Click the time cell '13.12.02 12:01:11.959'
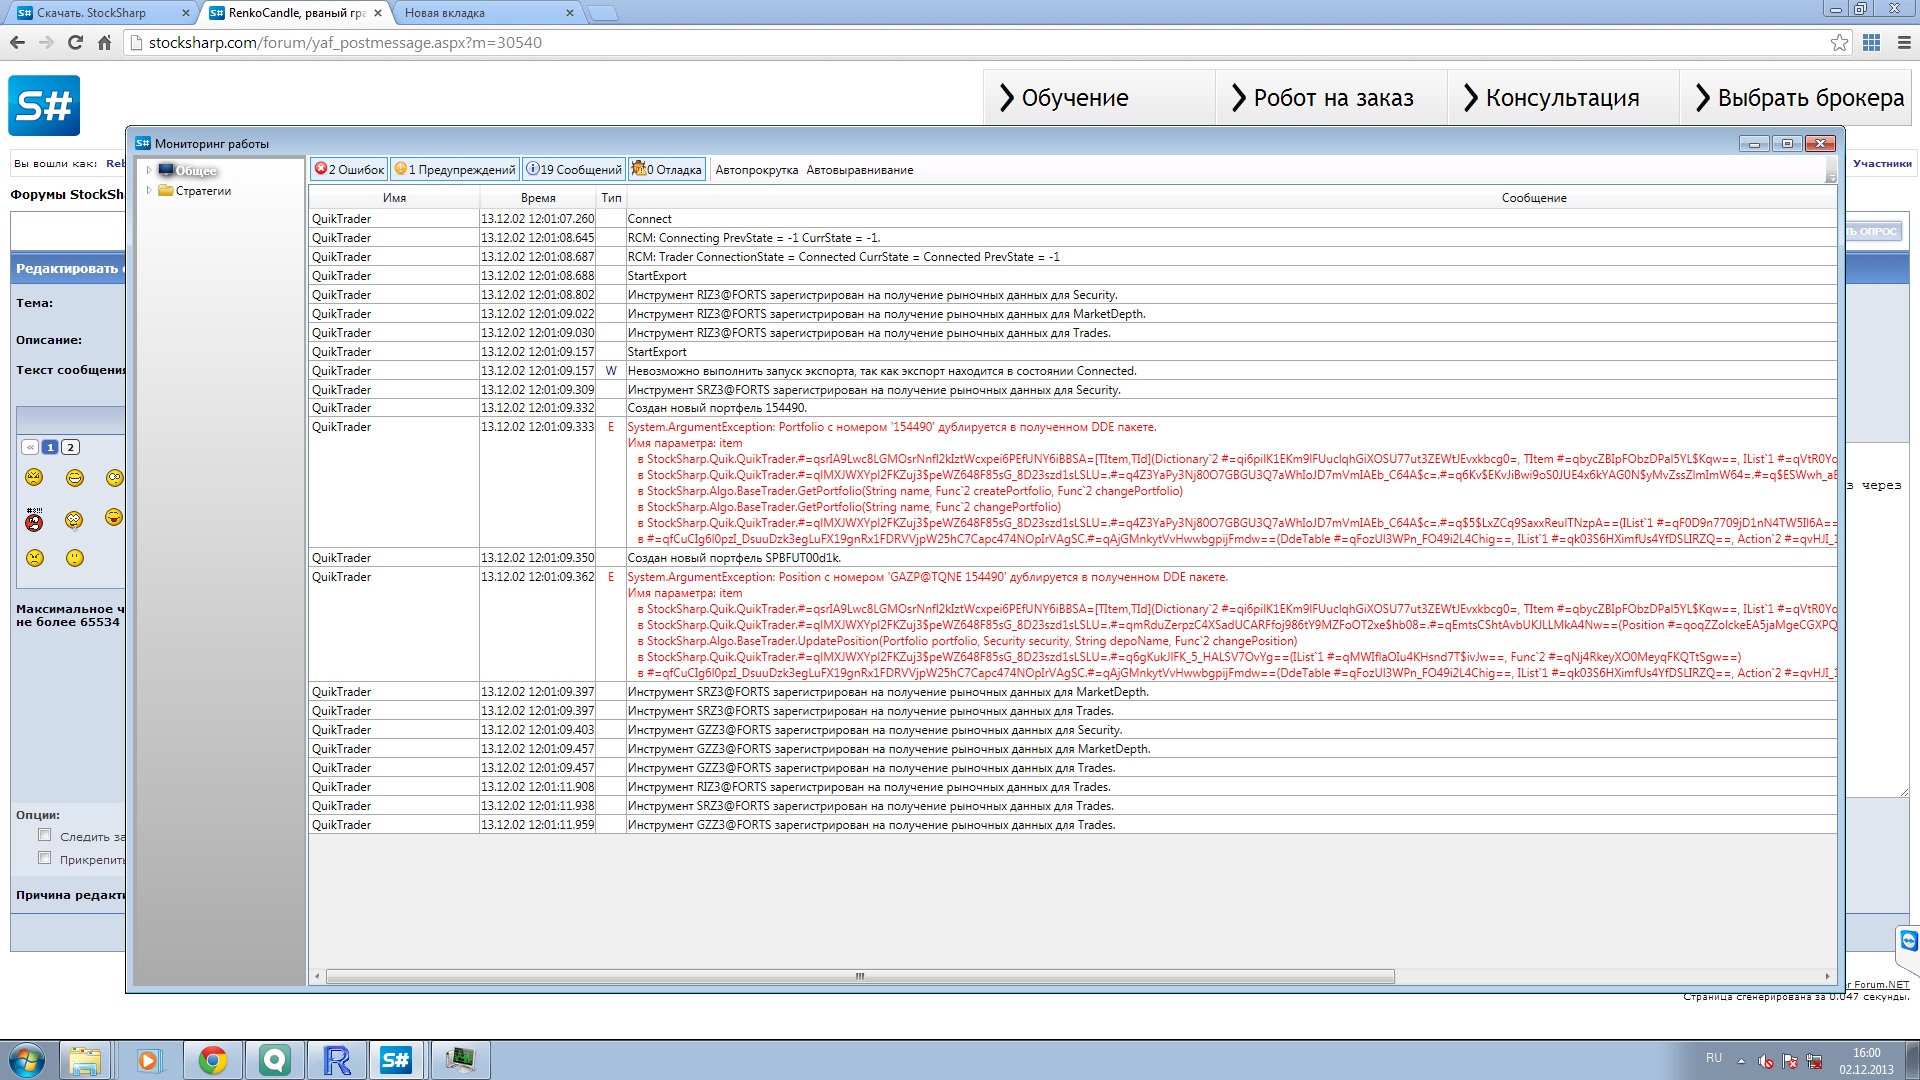This screenshot has width=1920, height=1080. pyautogui.click(x=538, y=825)
